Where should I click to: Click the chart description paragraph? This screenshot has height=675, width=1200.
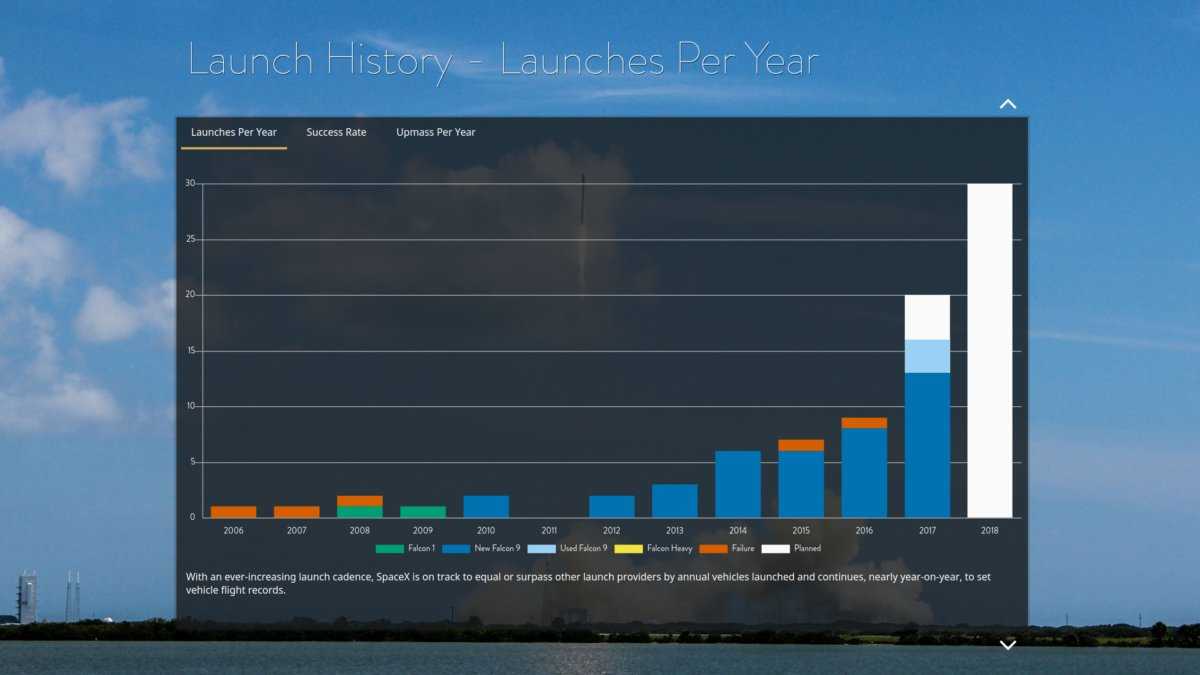588,583
